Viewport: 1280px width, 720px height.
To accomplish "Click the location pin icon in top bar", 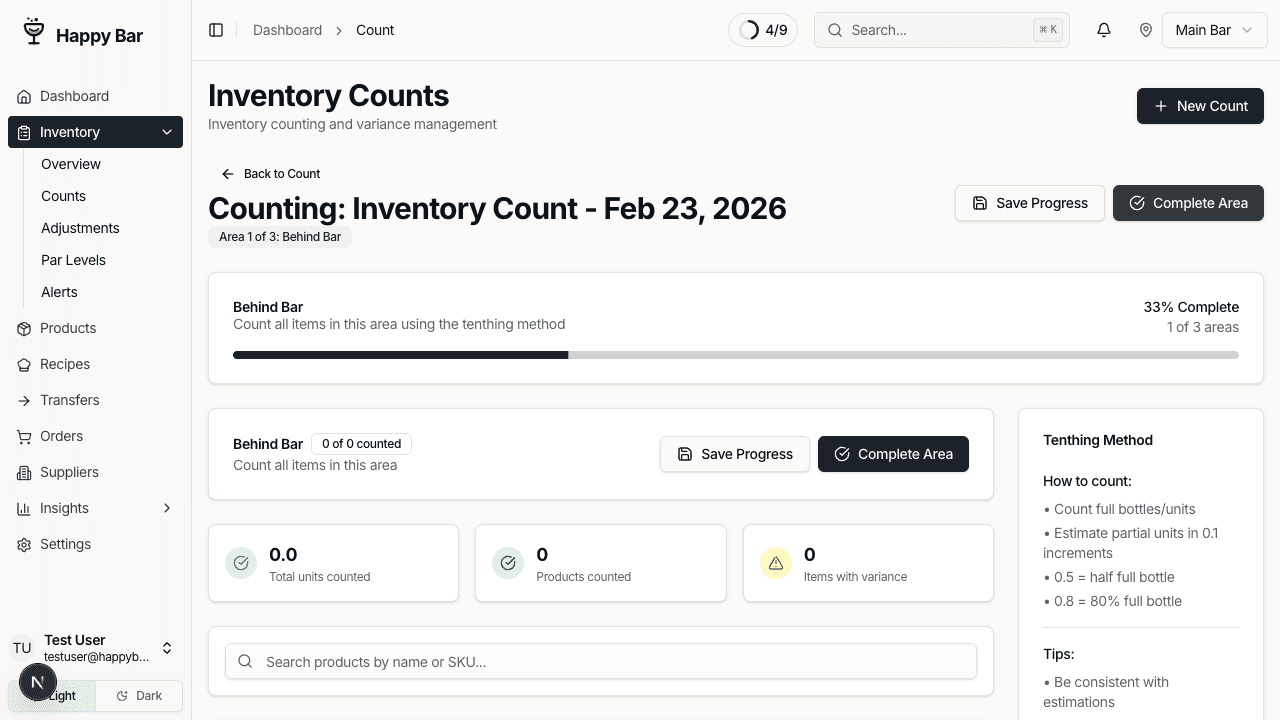I will click(x=1147, y=30).
